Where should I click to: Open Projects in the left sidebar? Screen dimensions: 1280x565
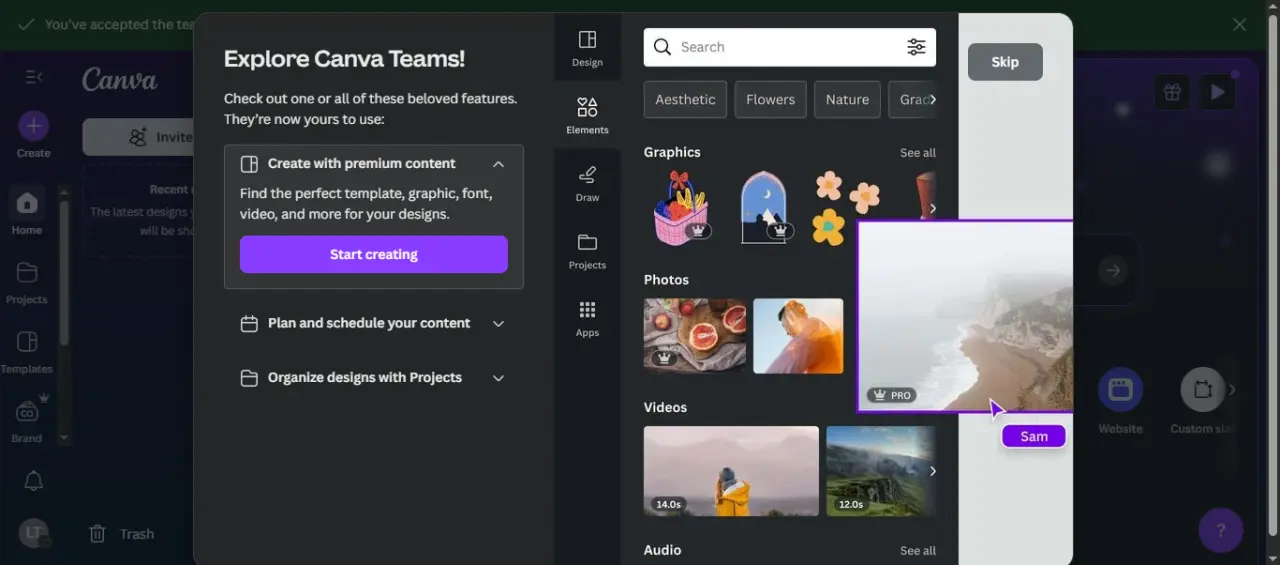(x=27, y=282)
